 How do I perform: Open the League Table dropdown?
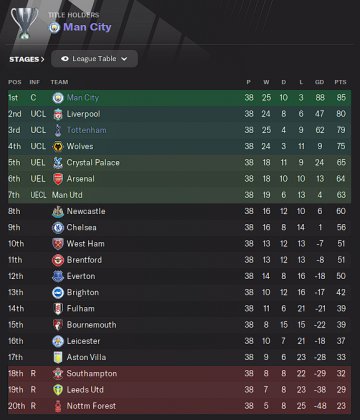[94, 59]
